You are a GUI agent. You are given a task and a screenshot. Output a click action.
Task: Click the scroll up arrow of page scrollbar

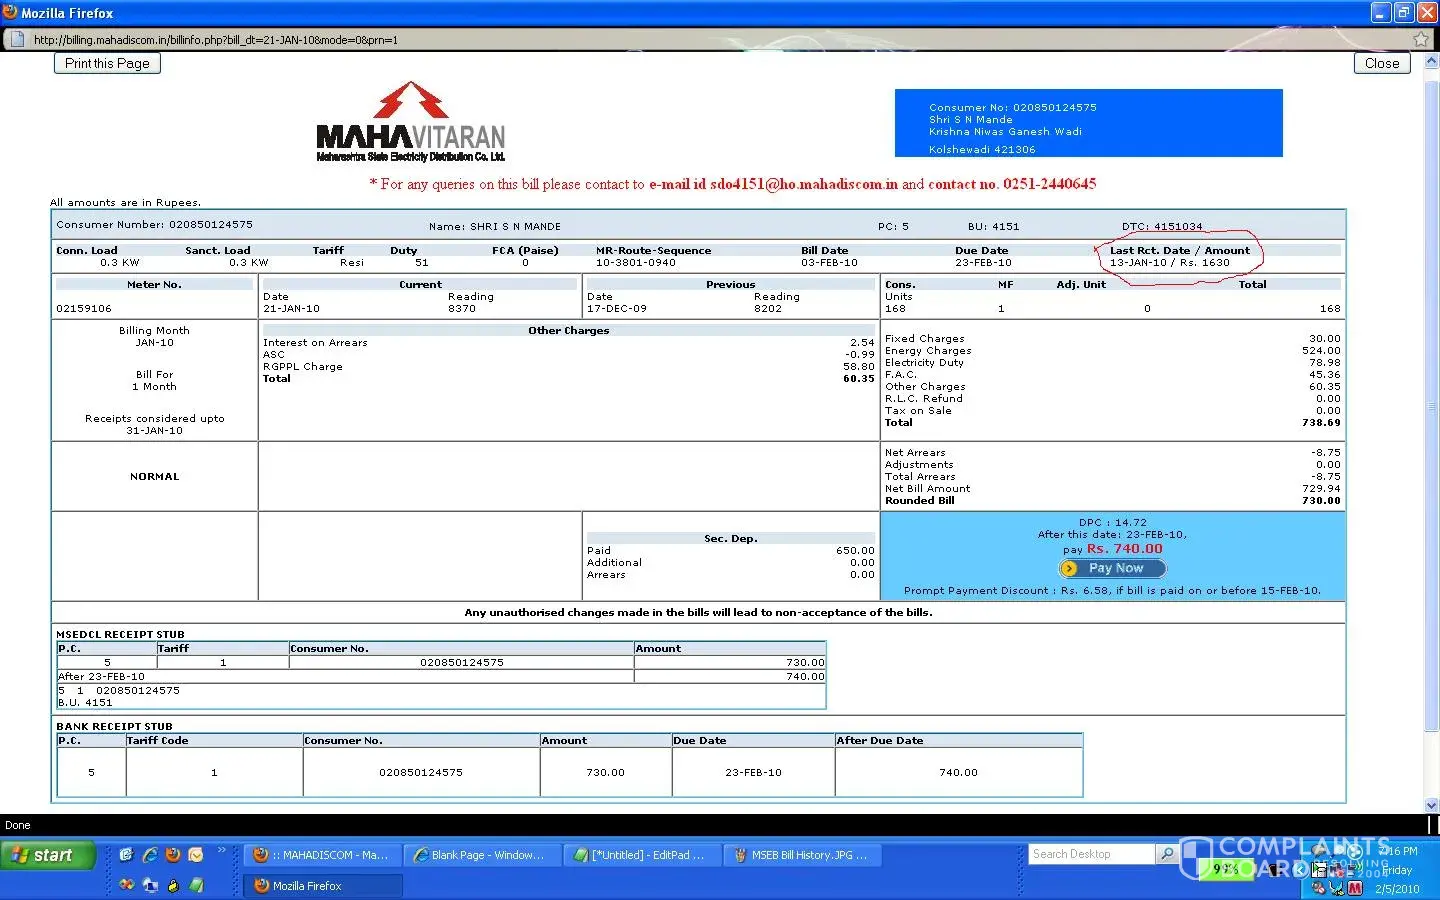(1431, 62)
